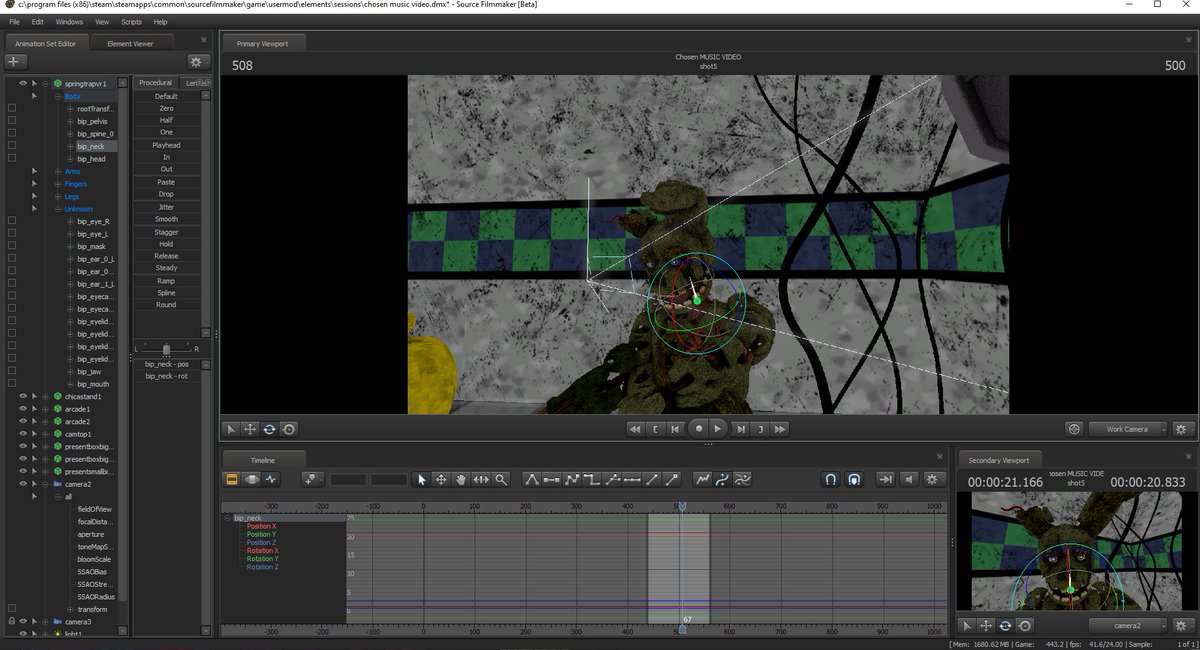Open the Scripts menu

click(131, 21)
